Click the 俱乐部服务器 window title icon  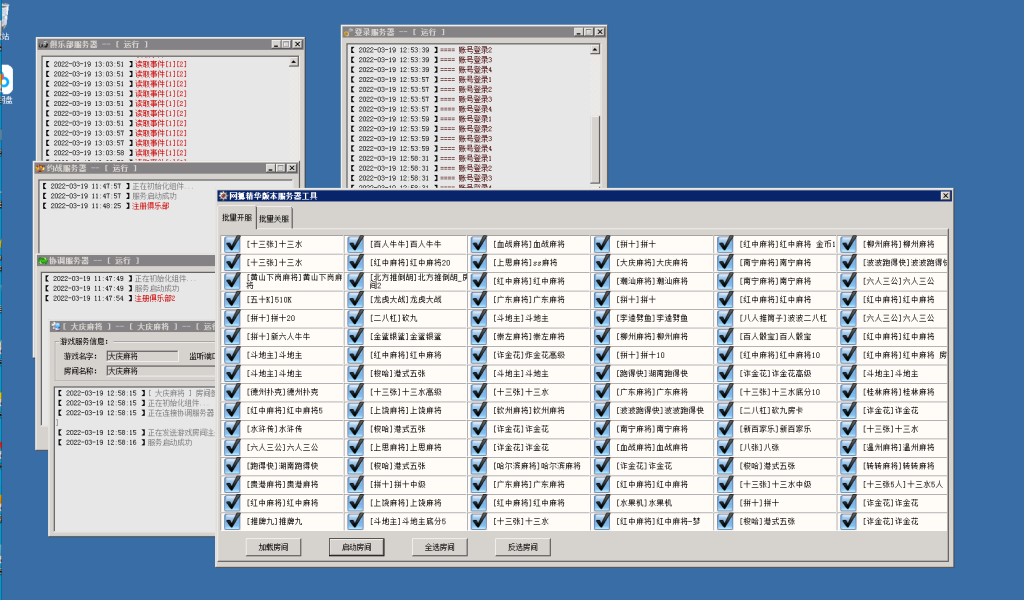43,44
